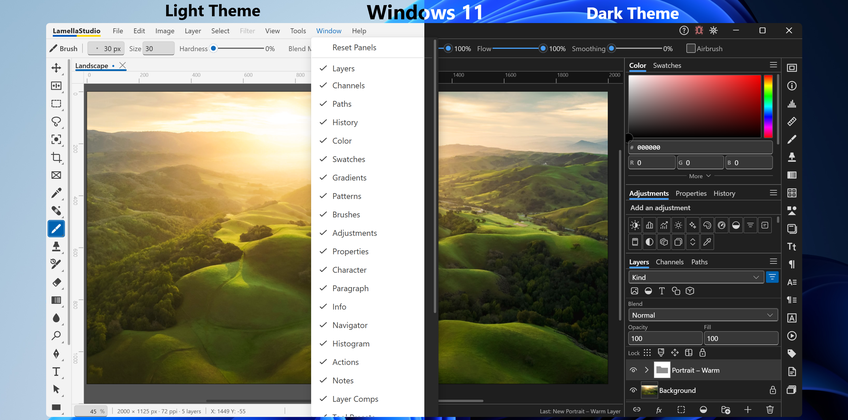This screenshot has height=420, width=848.
Task: Open the Info panel icon in right strip
Action: [x=792, y=86]
